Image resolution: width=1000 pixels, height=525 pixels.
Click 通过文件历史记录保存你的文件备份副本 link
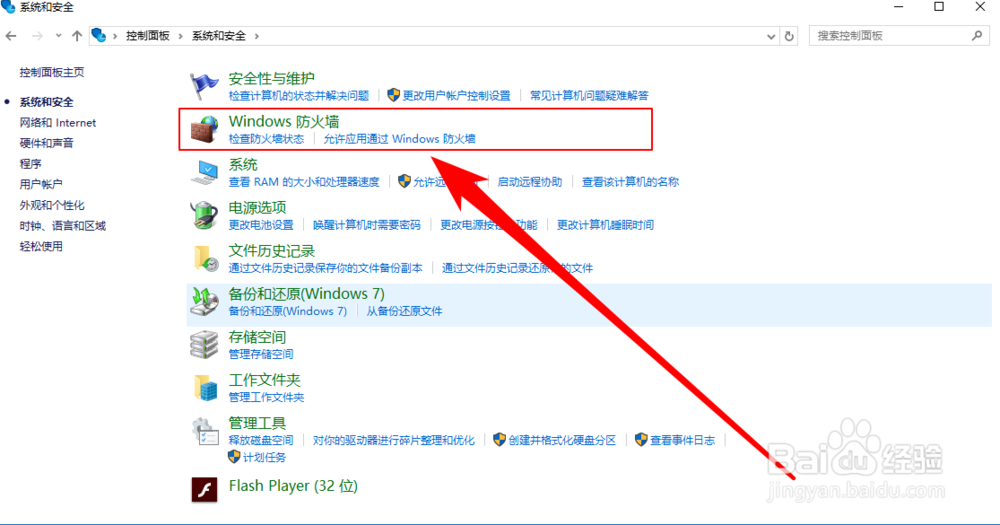[x=325, y=268]
